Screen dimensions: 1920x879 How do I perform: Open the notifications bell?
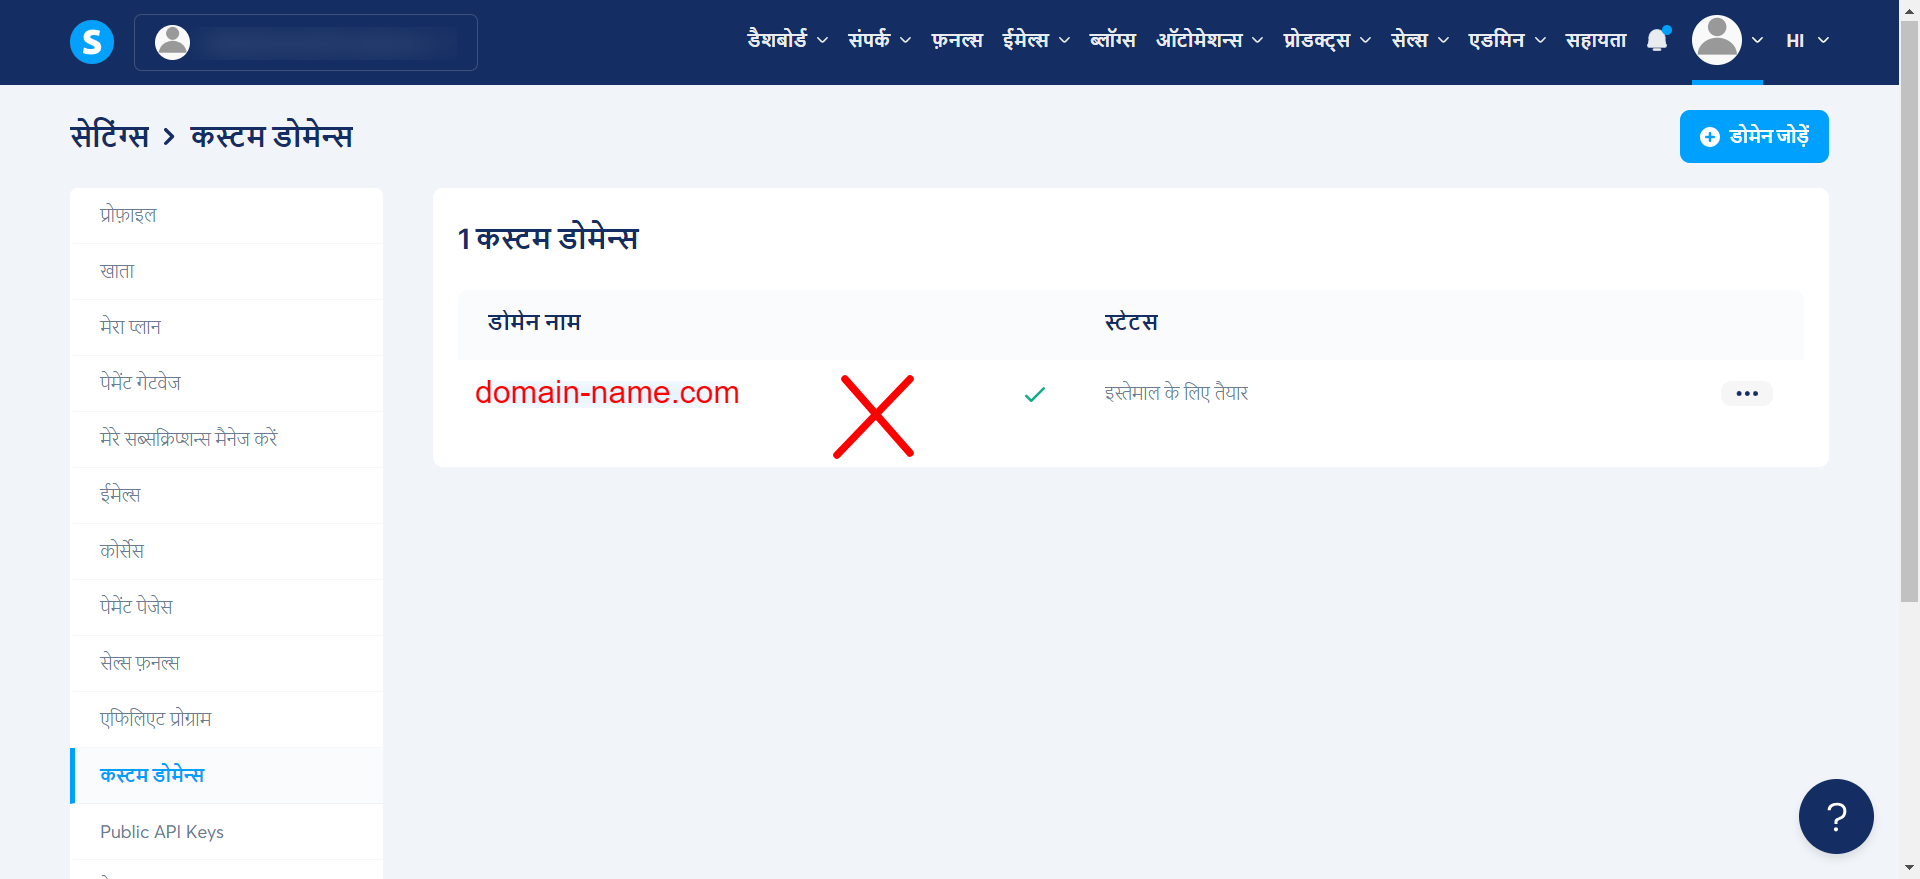click(x=1658, y=40)
